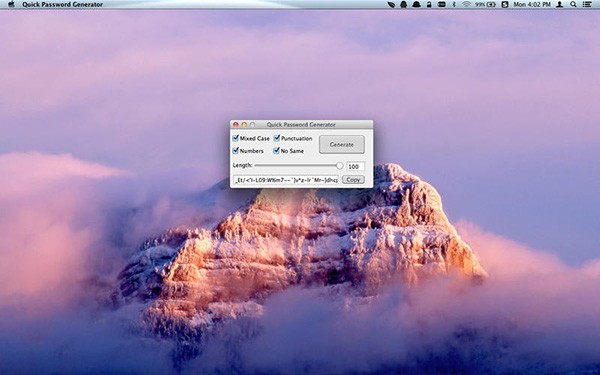
Task: Copy the generated password
Action: click(353, 179)
